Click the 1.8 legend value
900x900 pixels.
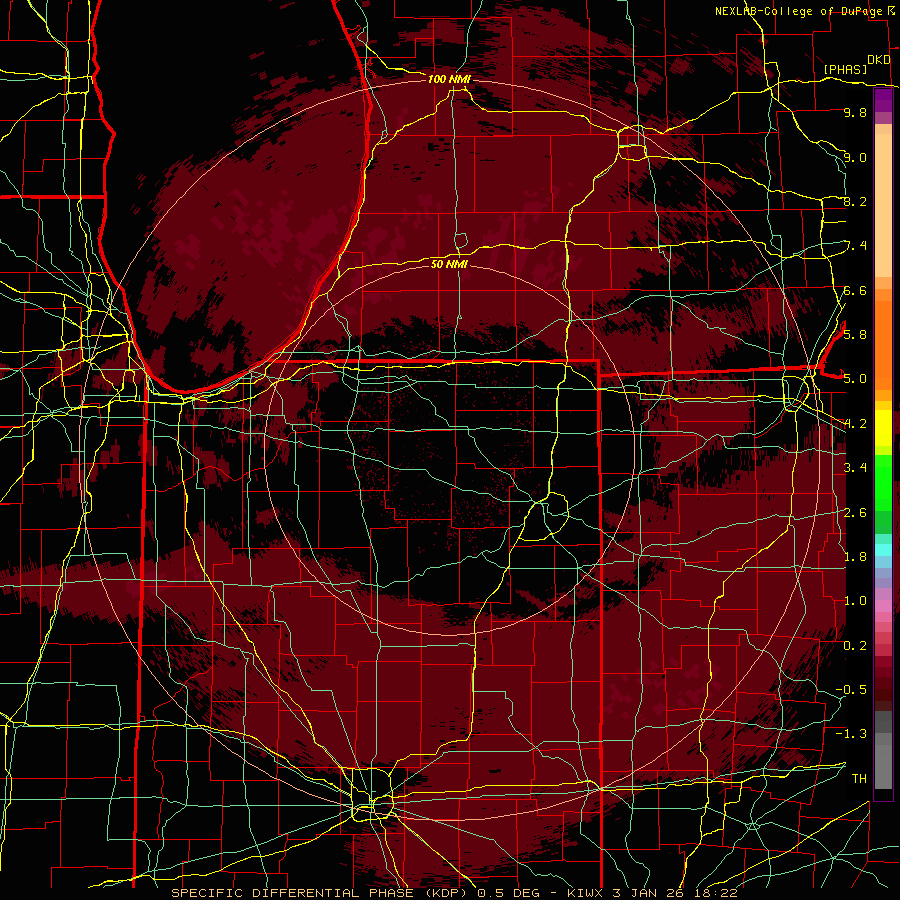855,557
